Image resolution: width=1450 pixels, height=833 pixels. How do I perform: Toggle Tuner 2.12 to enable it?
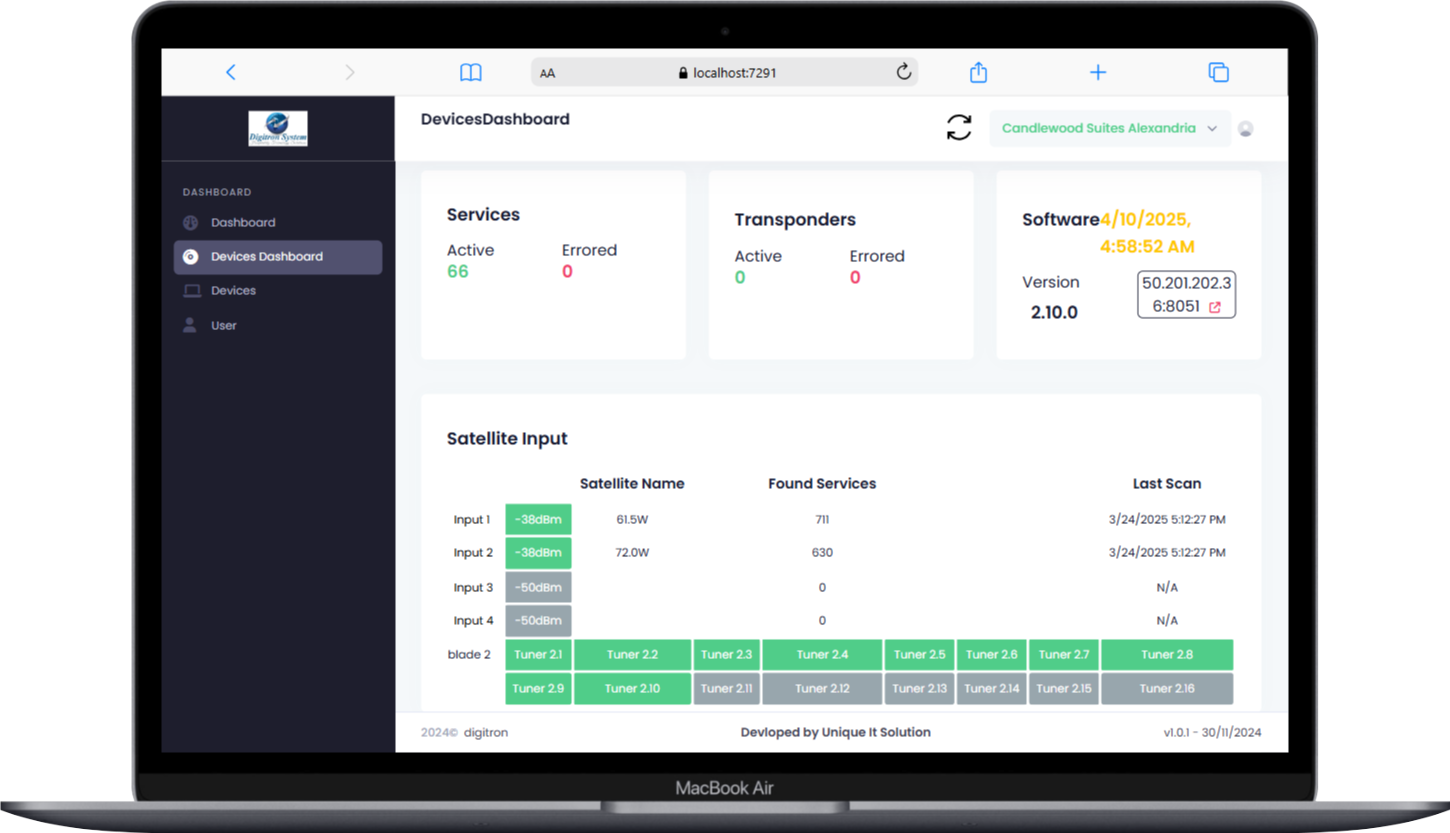pyautogui.click(x=821, y=688)
